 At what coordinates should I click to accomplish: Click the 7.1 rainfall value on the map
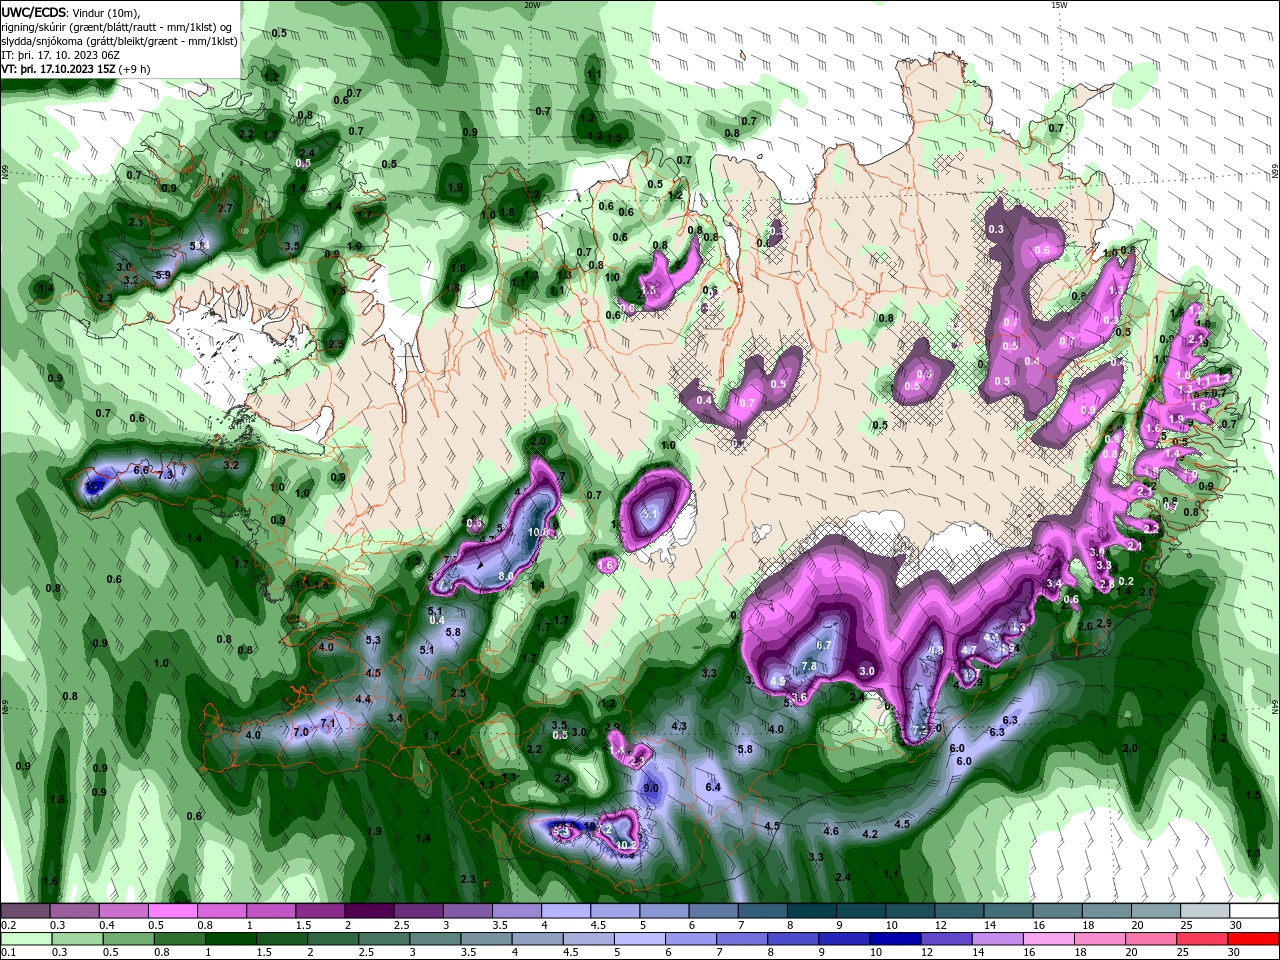click(328, 723)
